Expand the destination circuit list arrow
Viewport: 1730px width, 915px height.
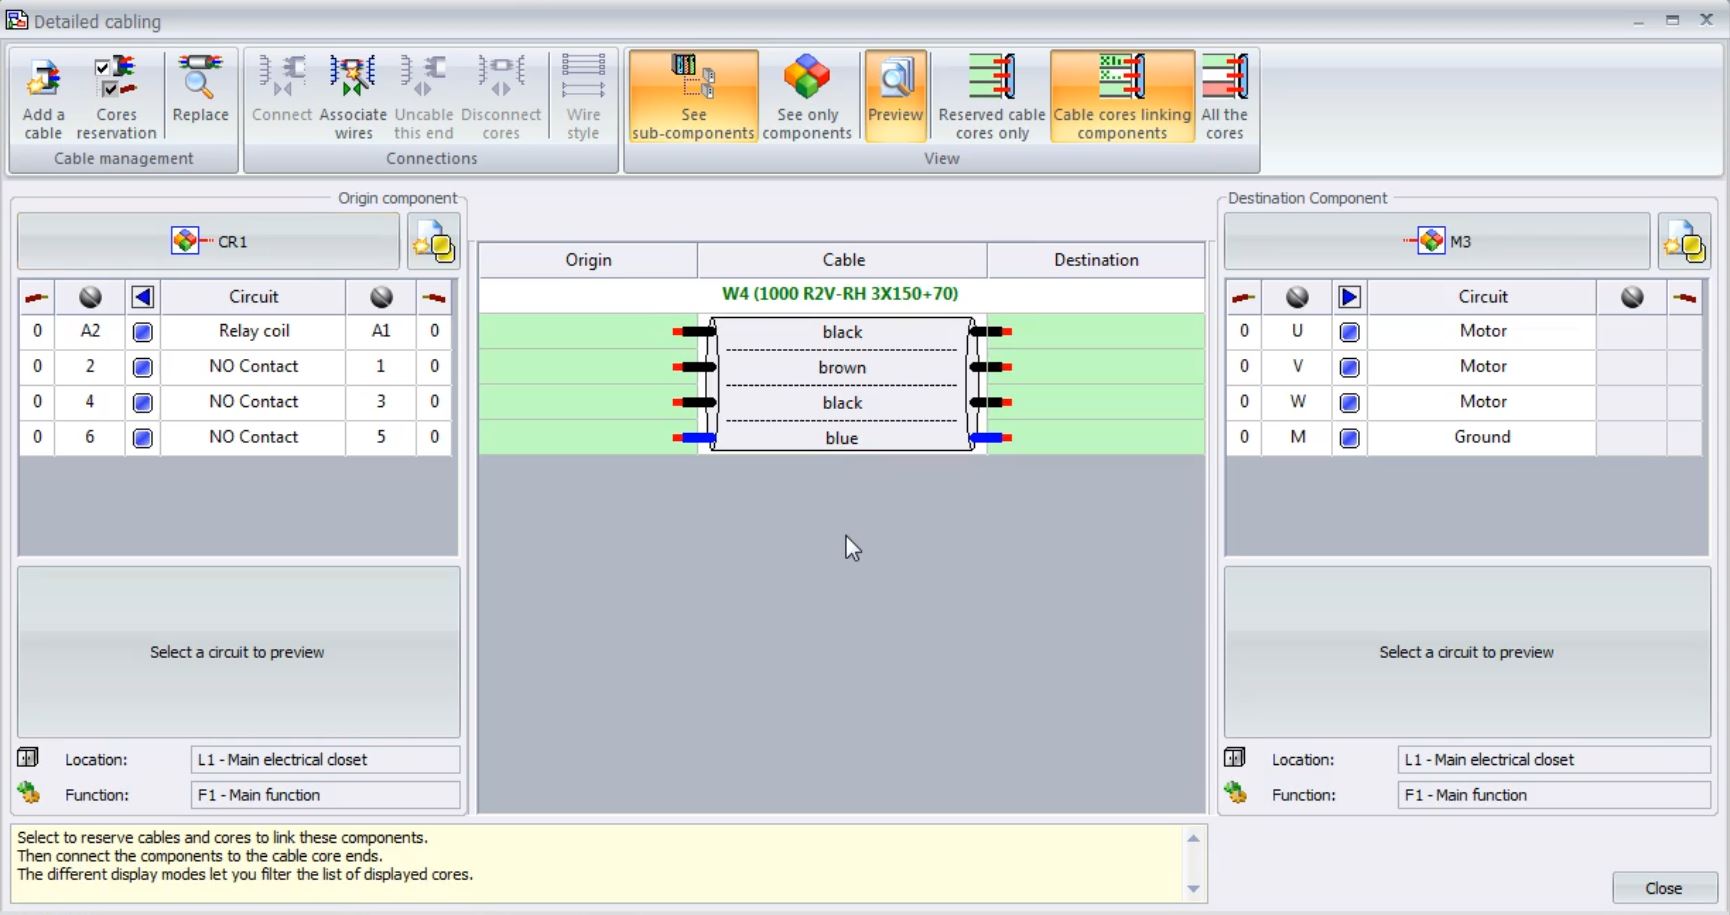pos(1349,296)
